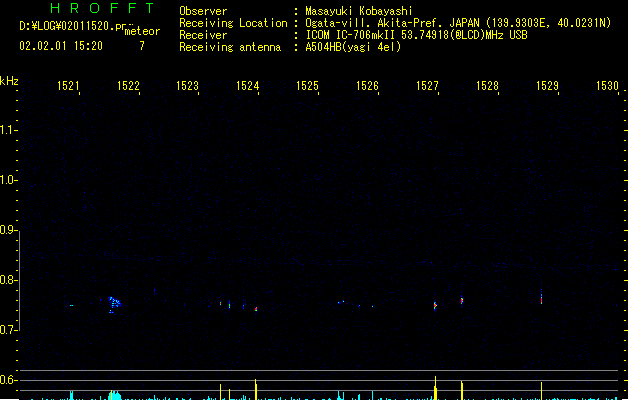Click the tallest yellow power spike near 1527
Image resolution: width=629 pixels, height=400 pixels.
[435, 388]
